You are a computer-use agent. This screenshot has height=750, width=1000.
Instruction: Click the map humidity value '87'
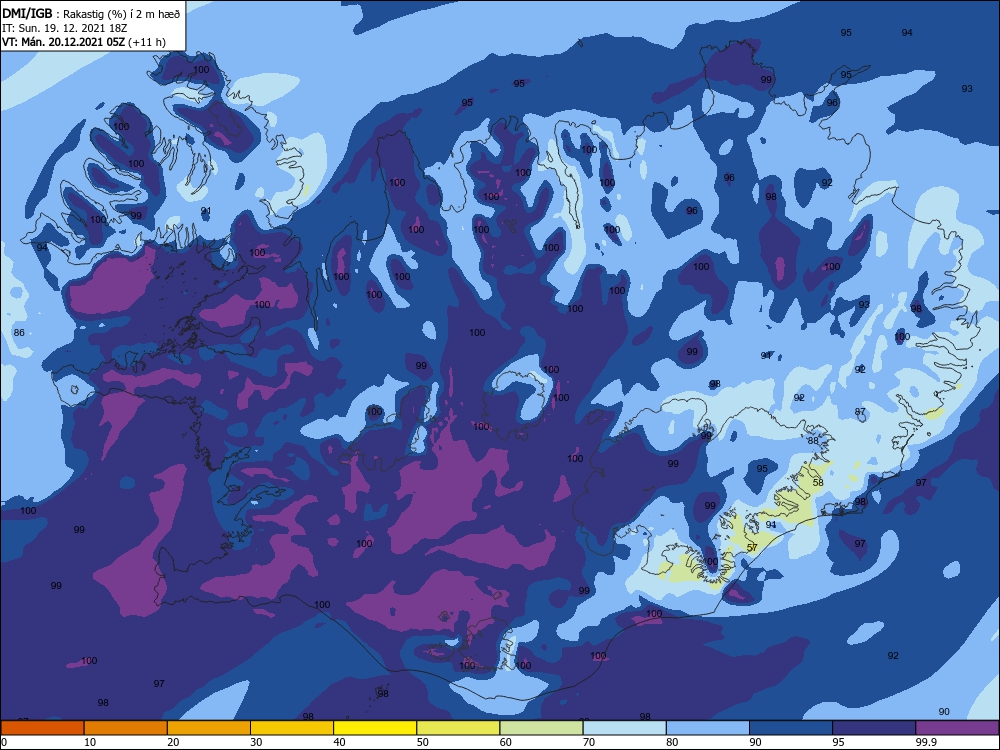point(860,411)
